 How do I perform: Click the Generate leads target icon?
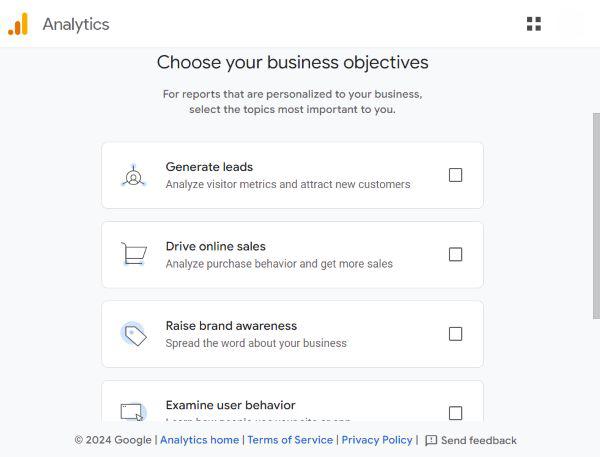click(134, 176)
